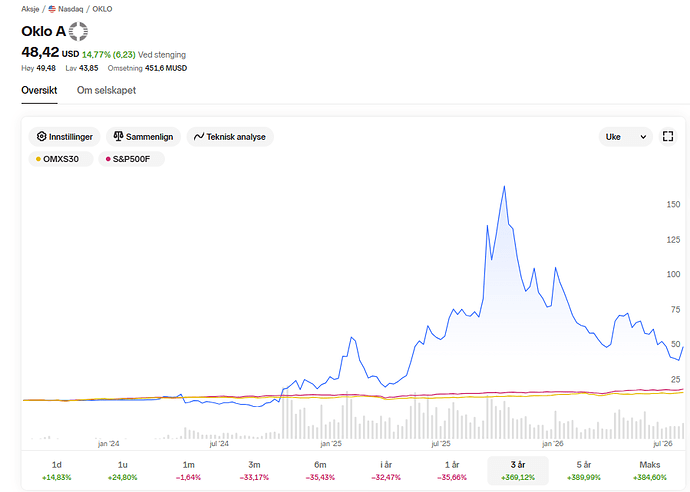Select the 6m time range
Screen dimensions: 690x492
[x=320, y=470]
